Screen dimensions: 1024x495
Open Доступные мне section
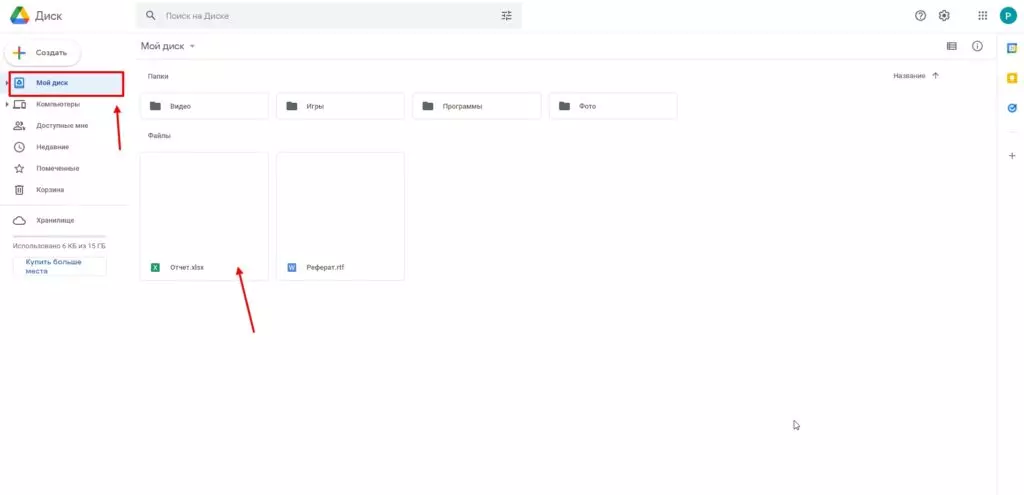click(x=64, y=125)
